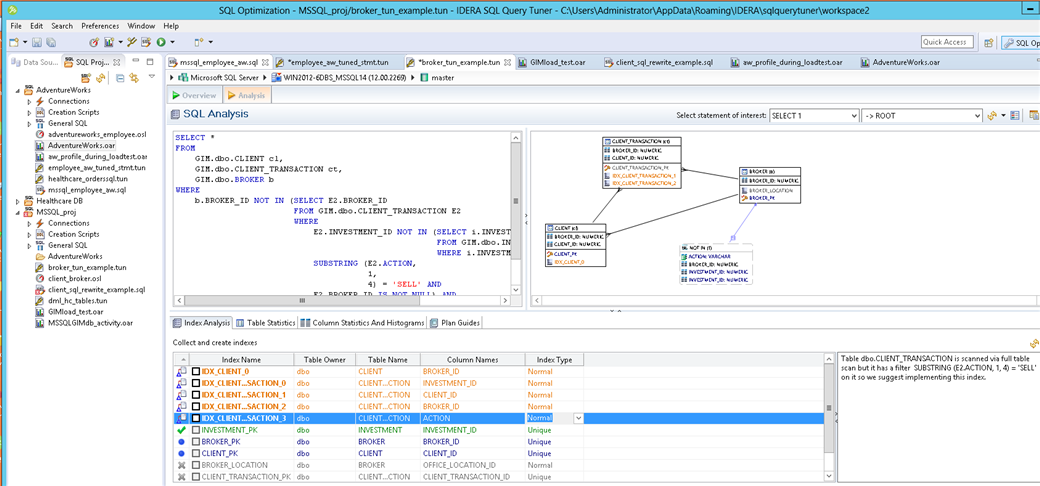Viewport: 1040px width, 486px height.
Task: Click the sync arrows icon in explorer toolbar
Action: coord(101,78)
